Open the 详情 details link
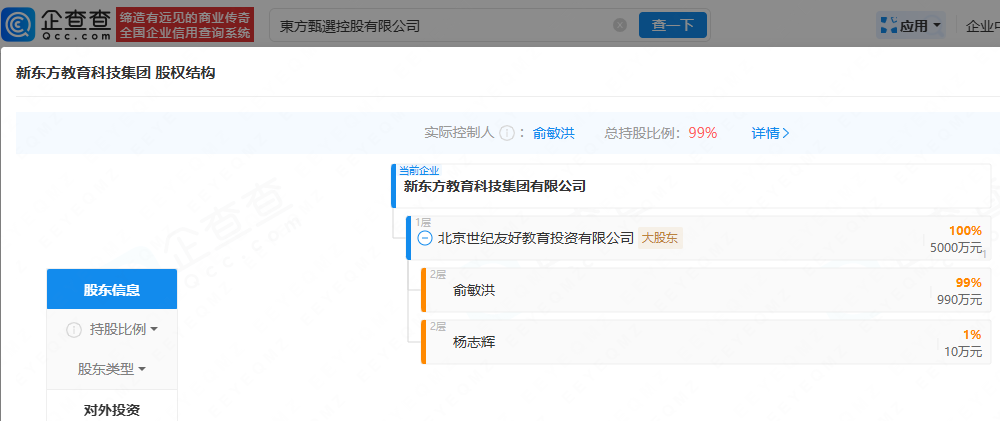Image resolution: width=1000 pixels, height=421 pixels. point(770,133)
